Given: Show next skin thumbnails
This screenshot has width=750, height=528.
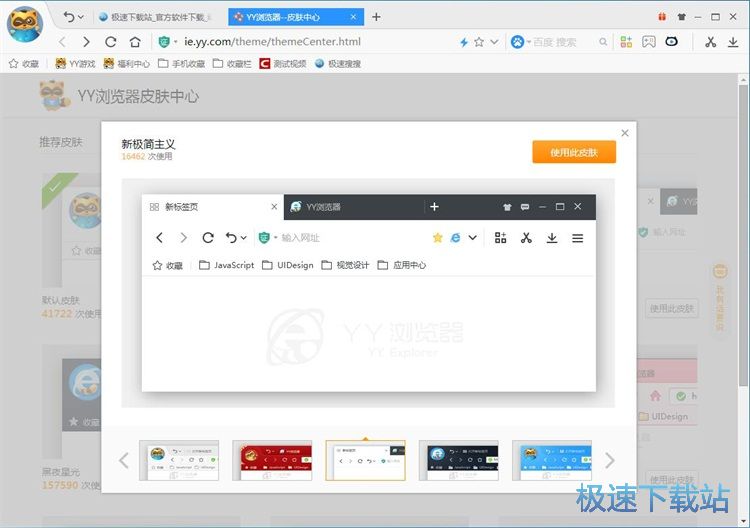Looking at the screenshot, I should (x=609, y=460).
